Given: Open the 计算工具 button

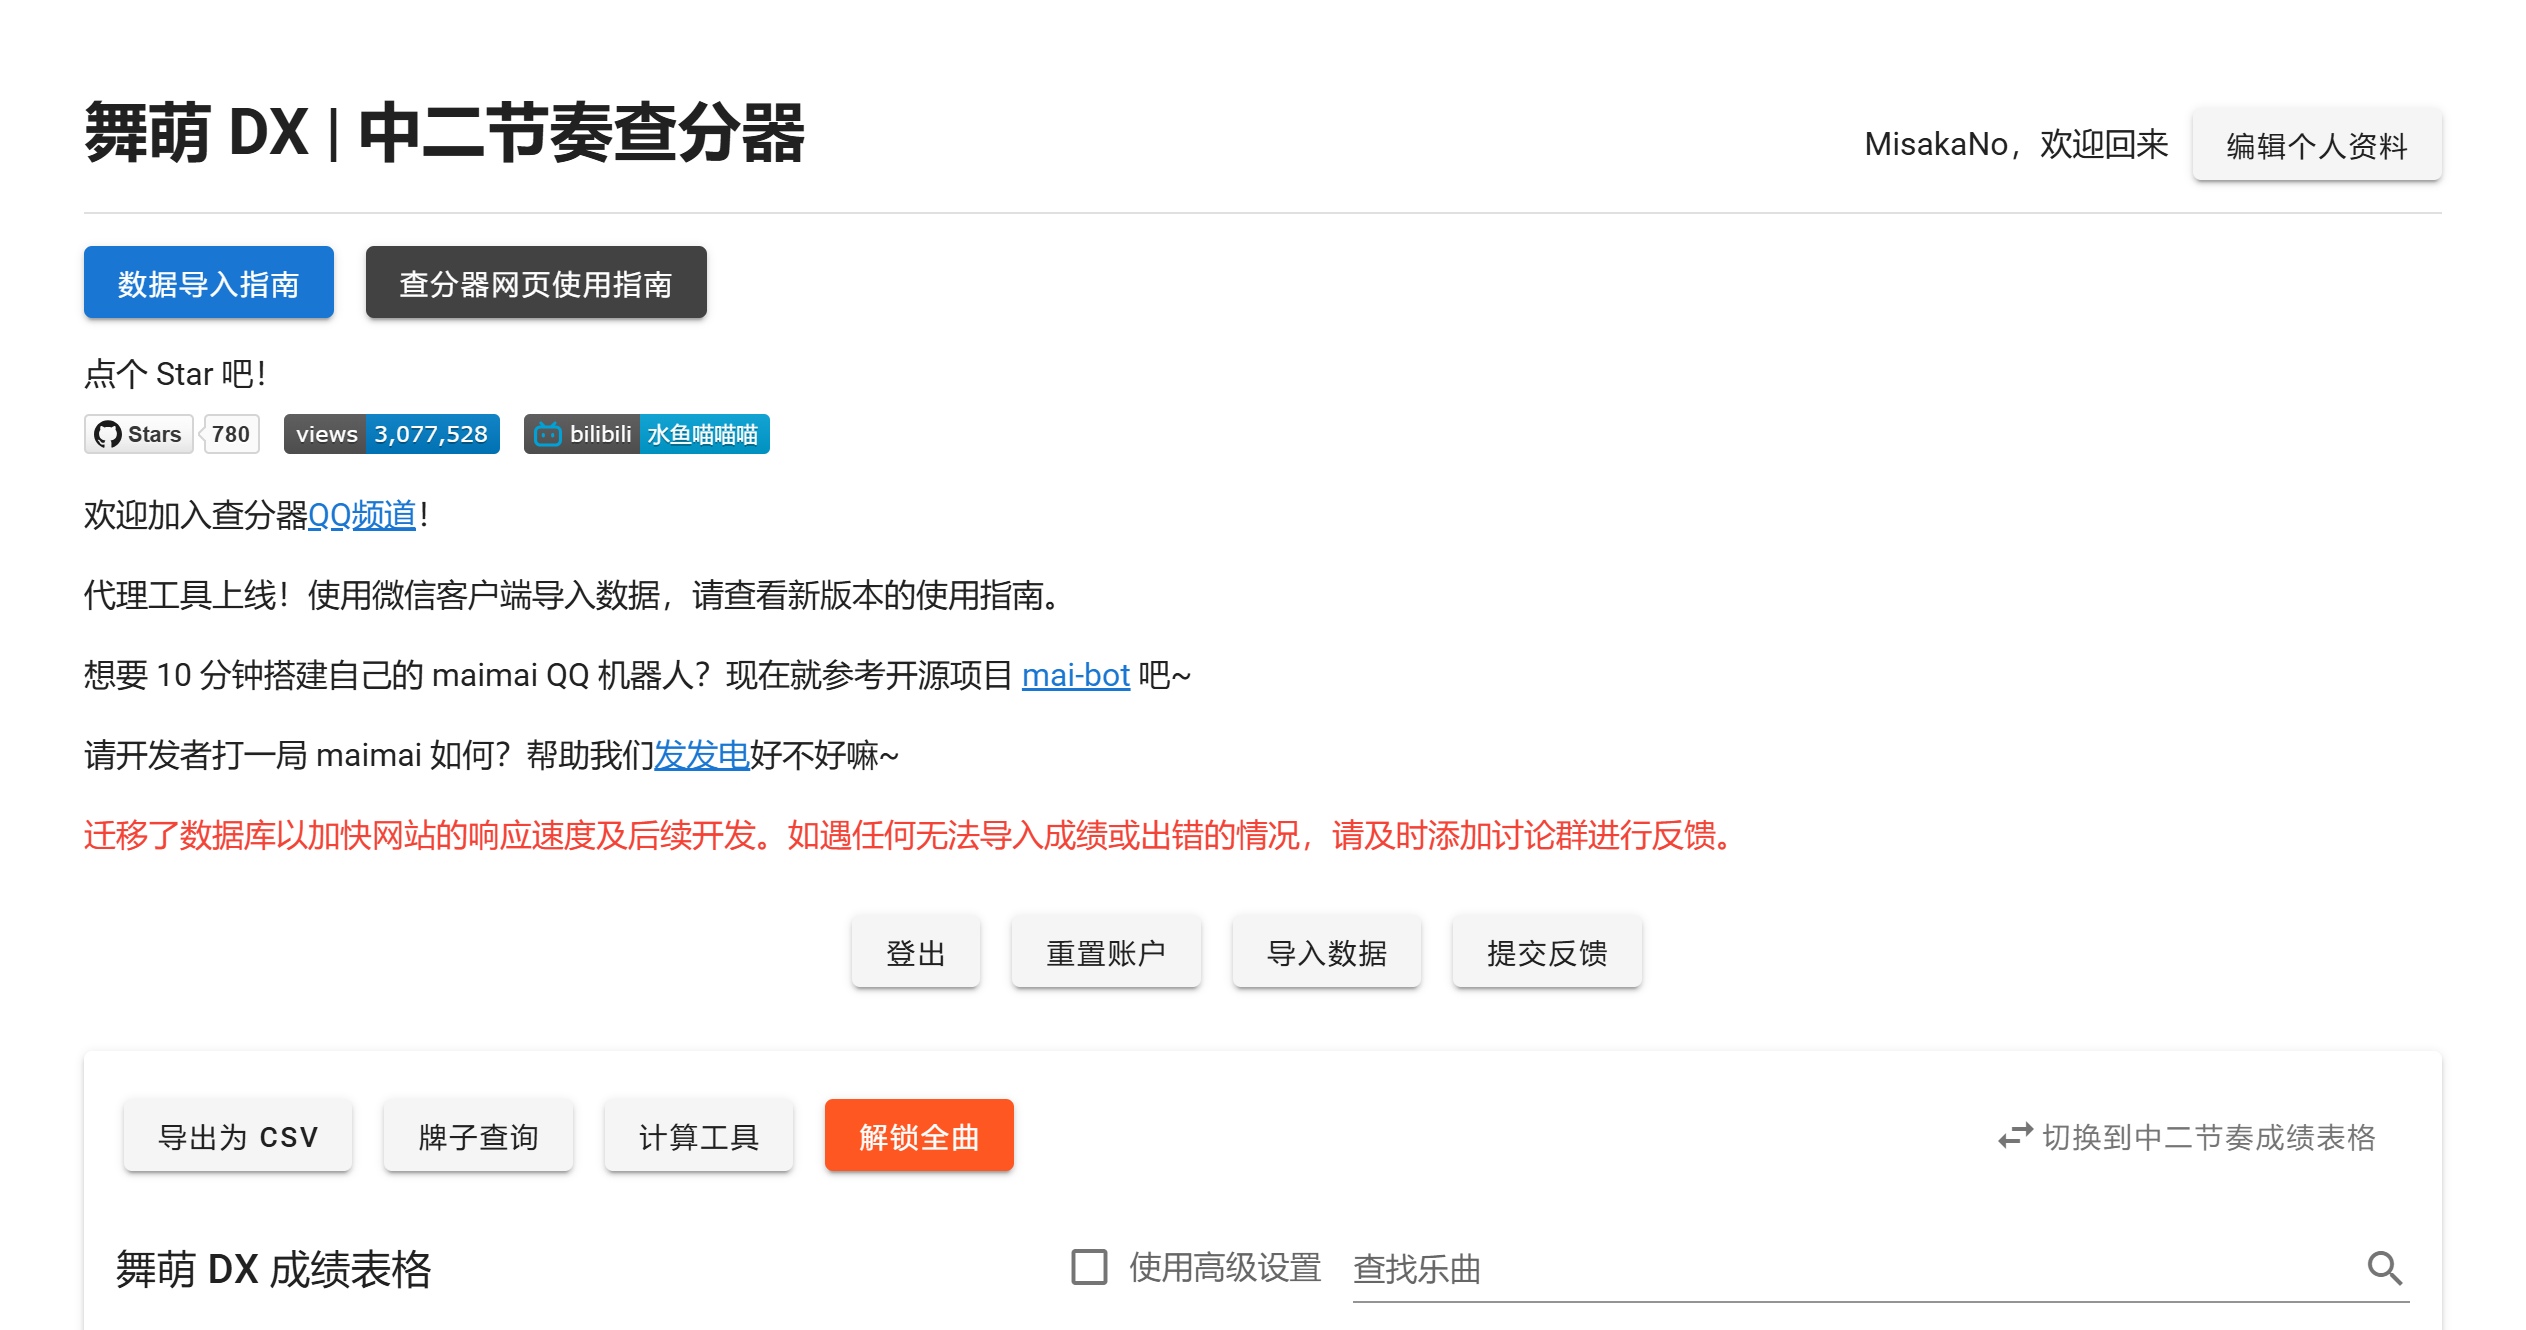Looking at the screenshot, I should (x=699, y=1136).
